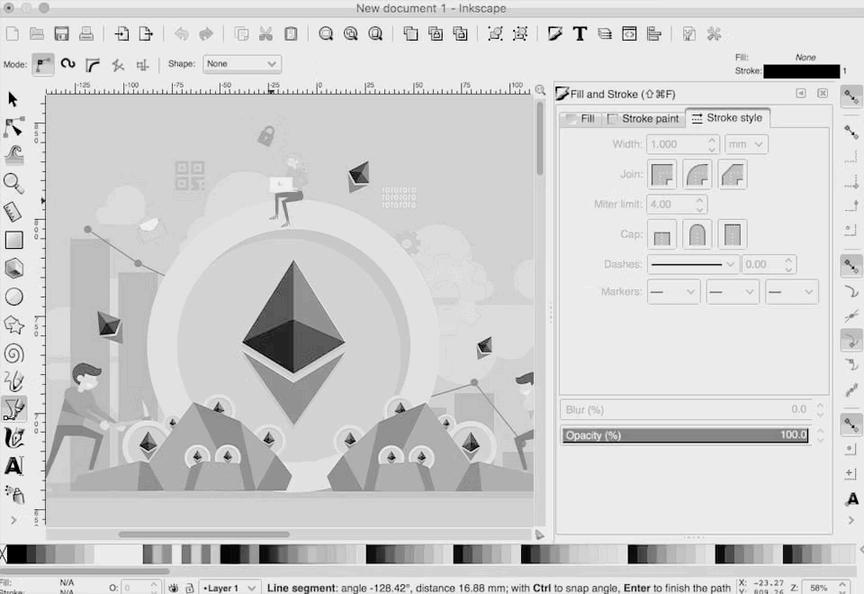The width and height of the screenshot is (864, 594).
Task: Select the Spiral tool
Action: point(14,353)
